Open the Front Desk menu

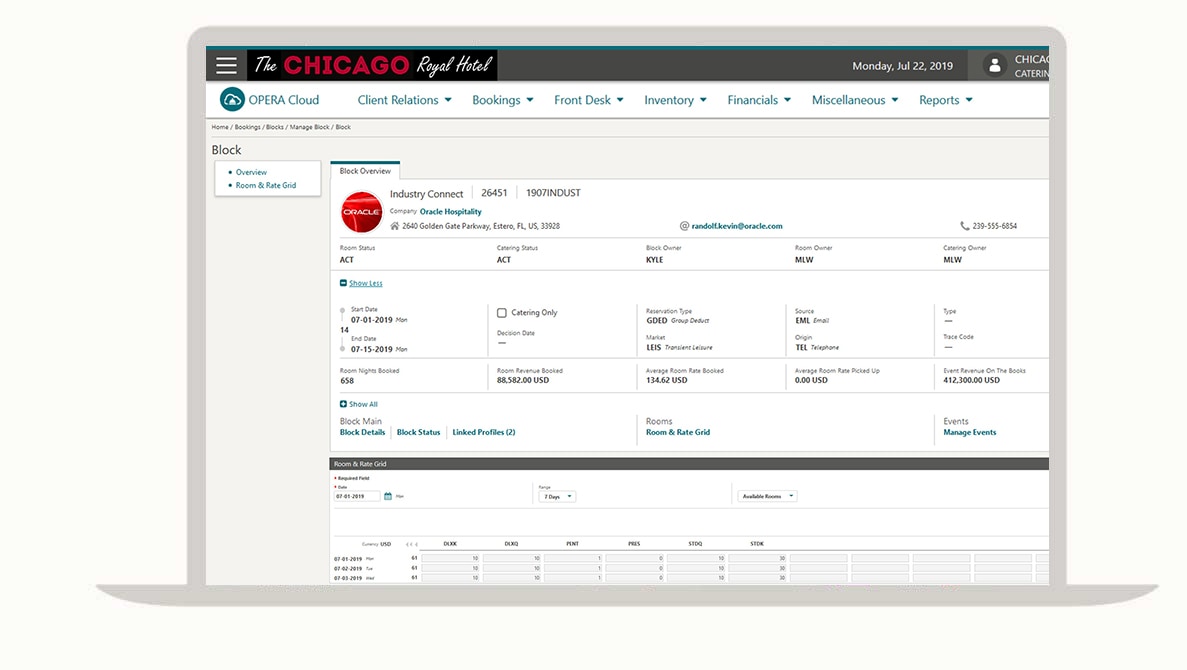click(588, 100)
